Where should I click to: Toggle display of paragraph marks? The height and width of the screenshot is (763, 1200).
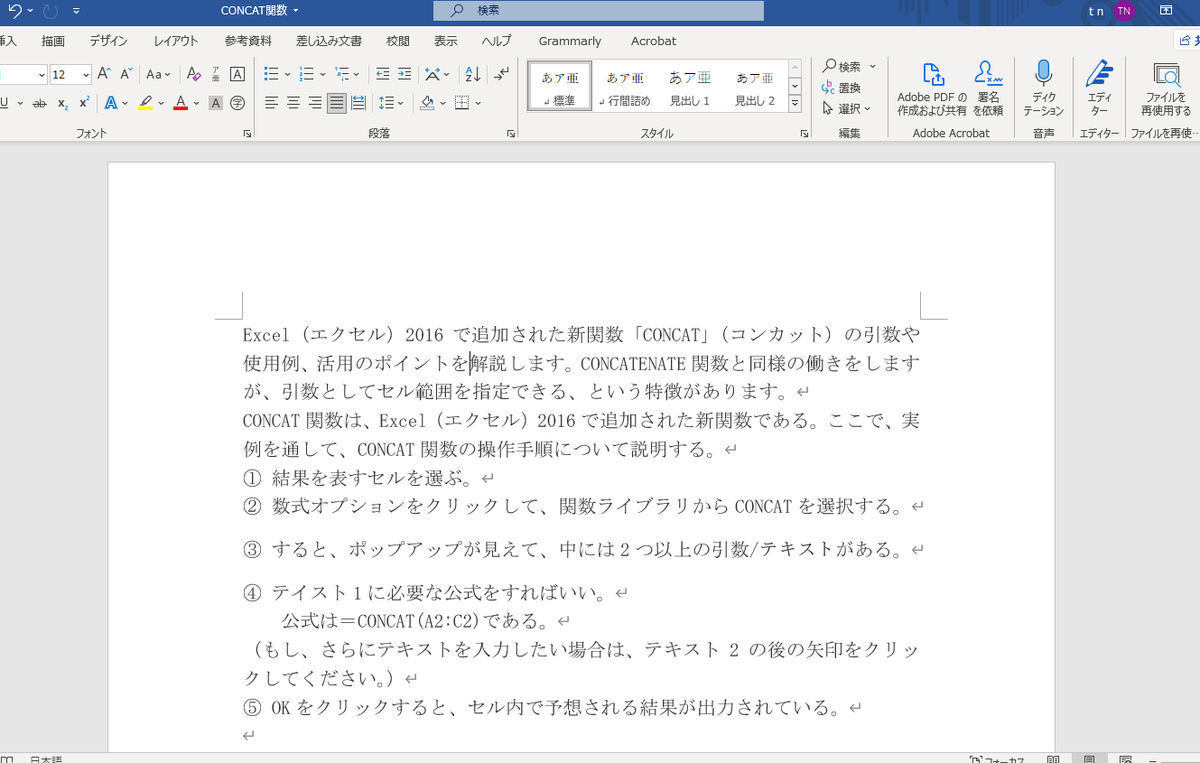pyautogui.click(x=501, y=74)
